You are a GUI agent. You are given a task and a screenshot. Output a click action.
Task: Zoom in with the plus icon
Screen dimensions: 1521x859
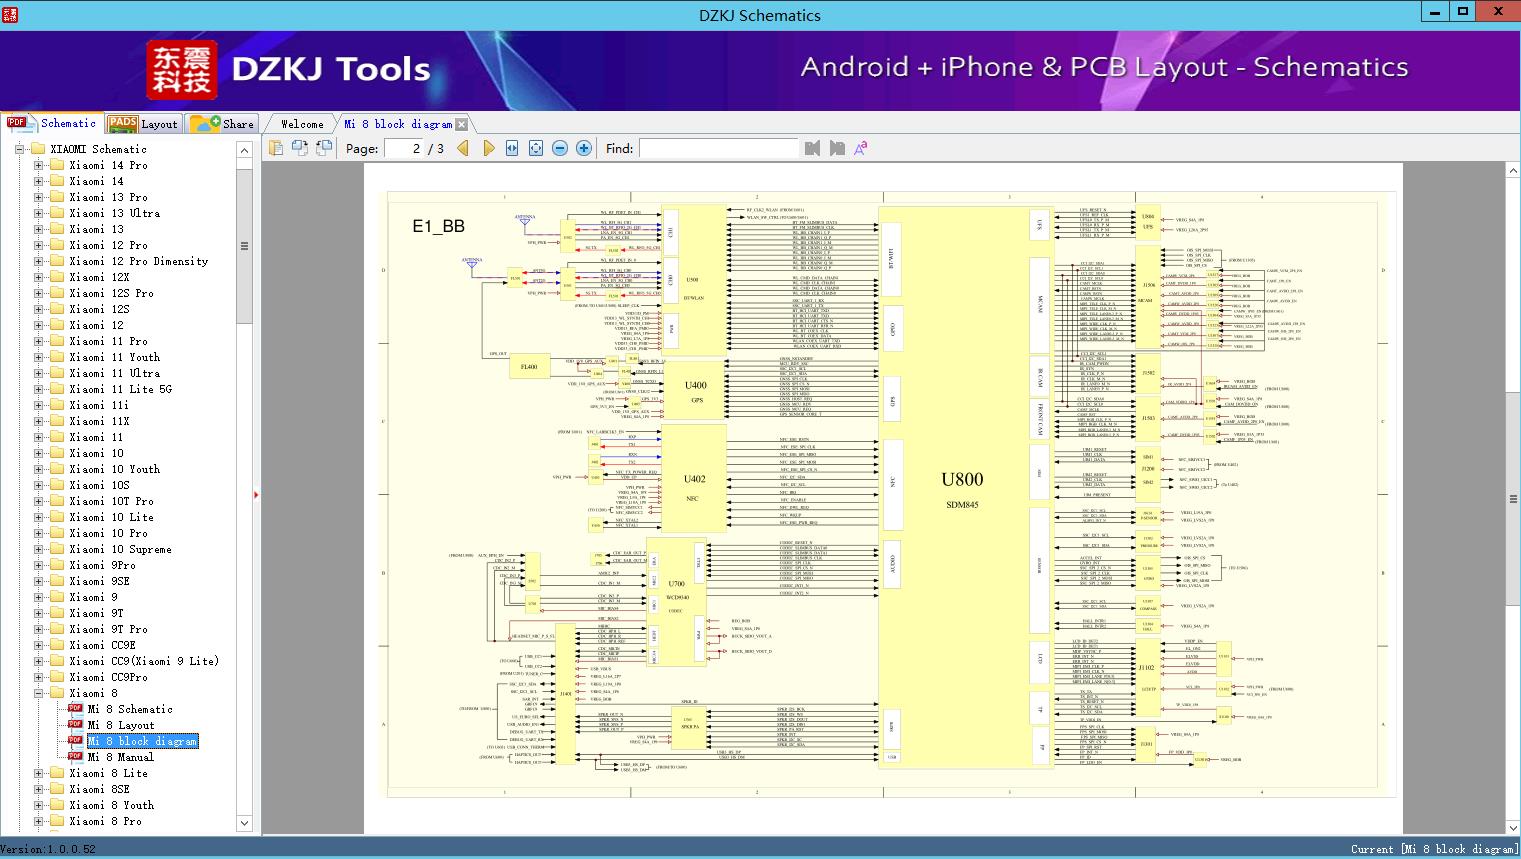coord(584,148)
